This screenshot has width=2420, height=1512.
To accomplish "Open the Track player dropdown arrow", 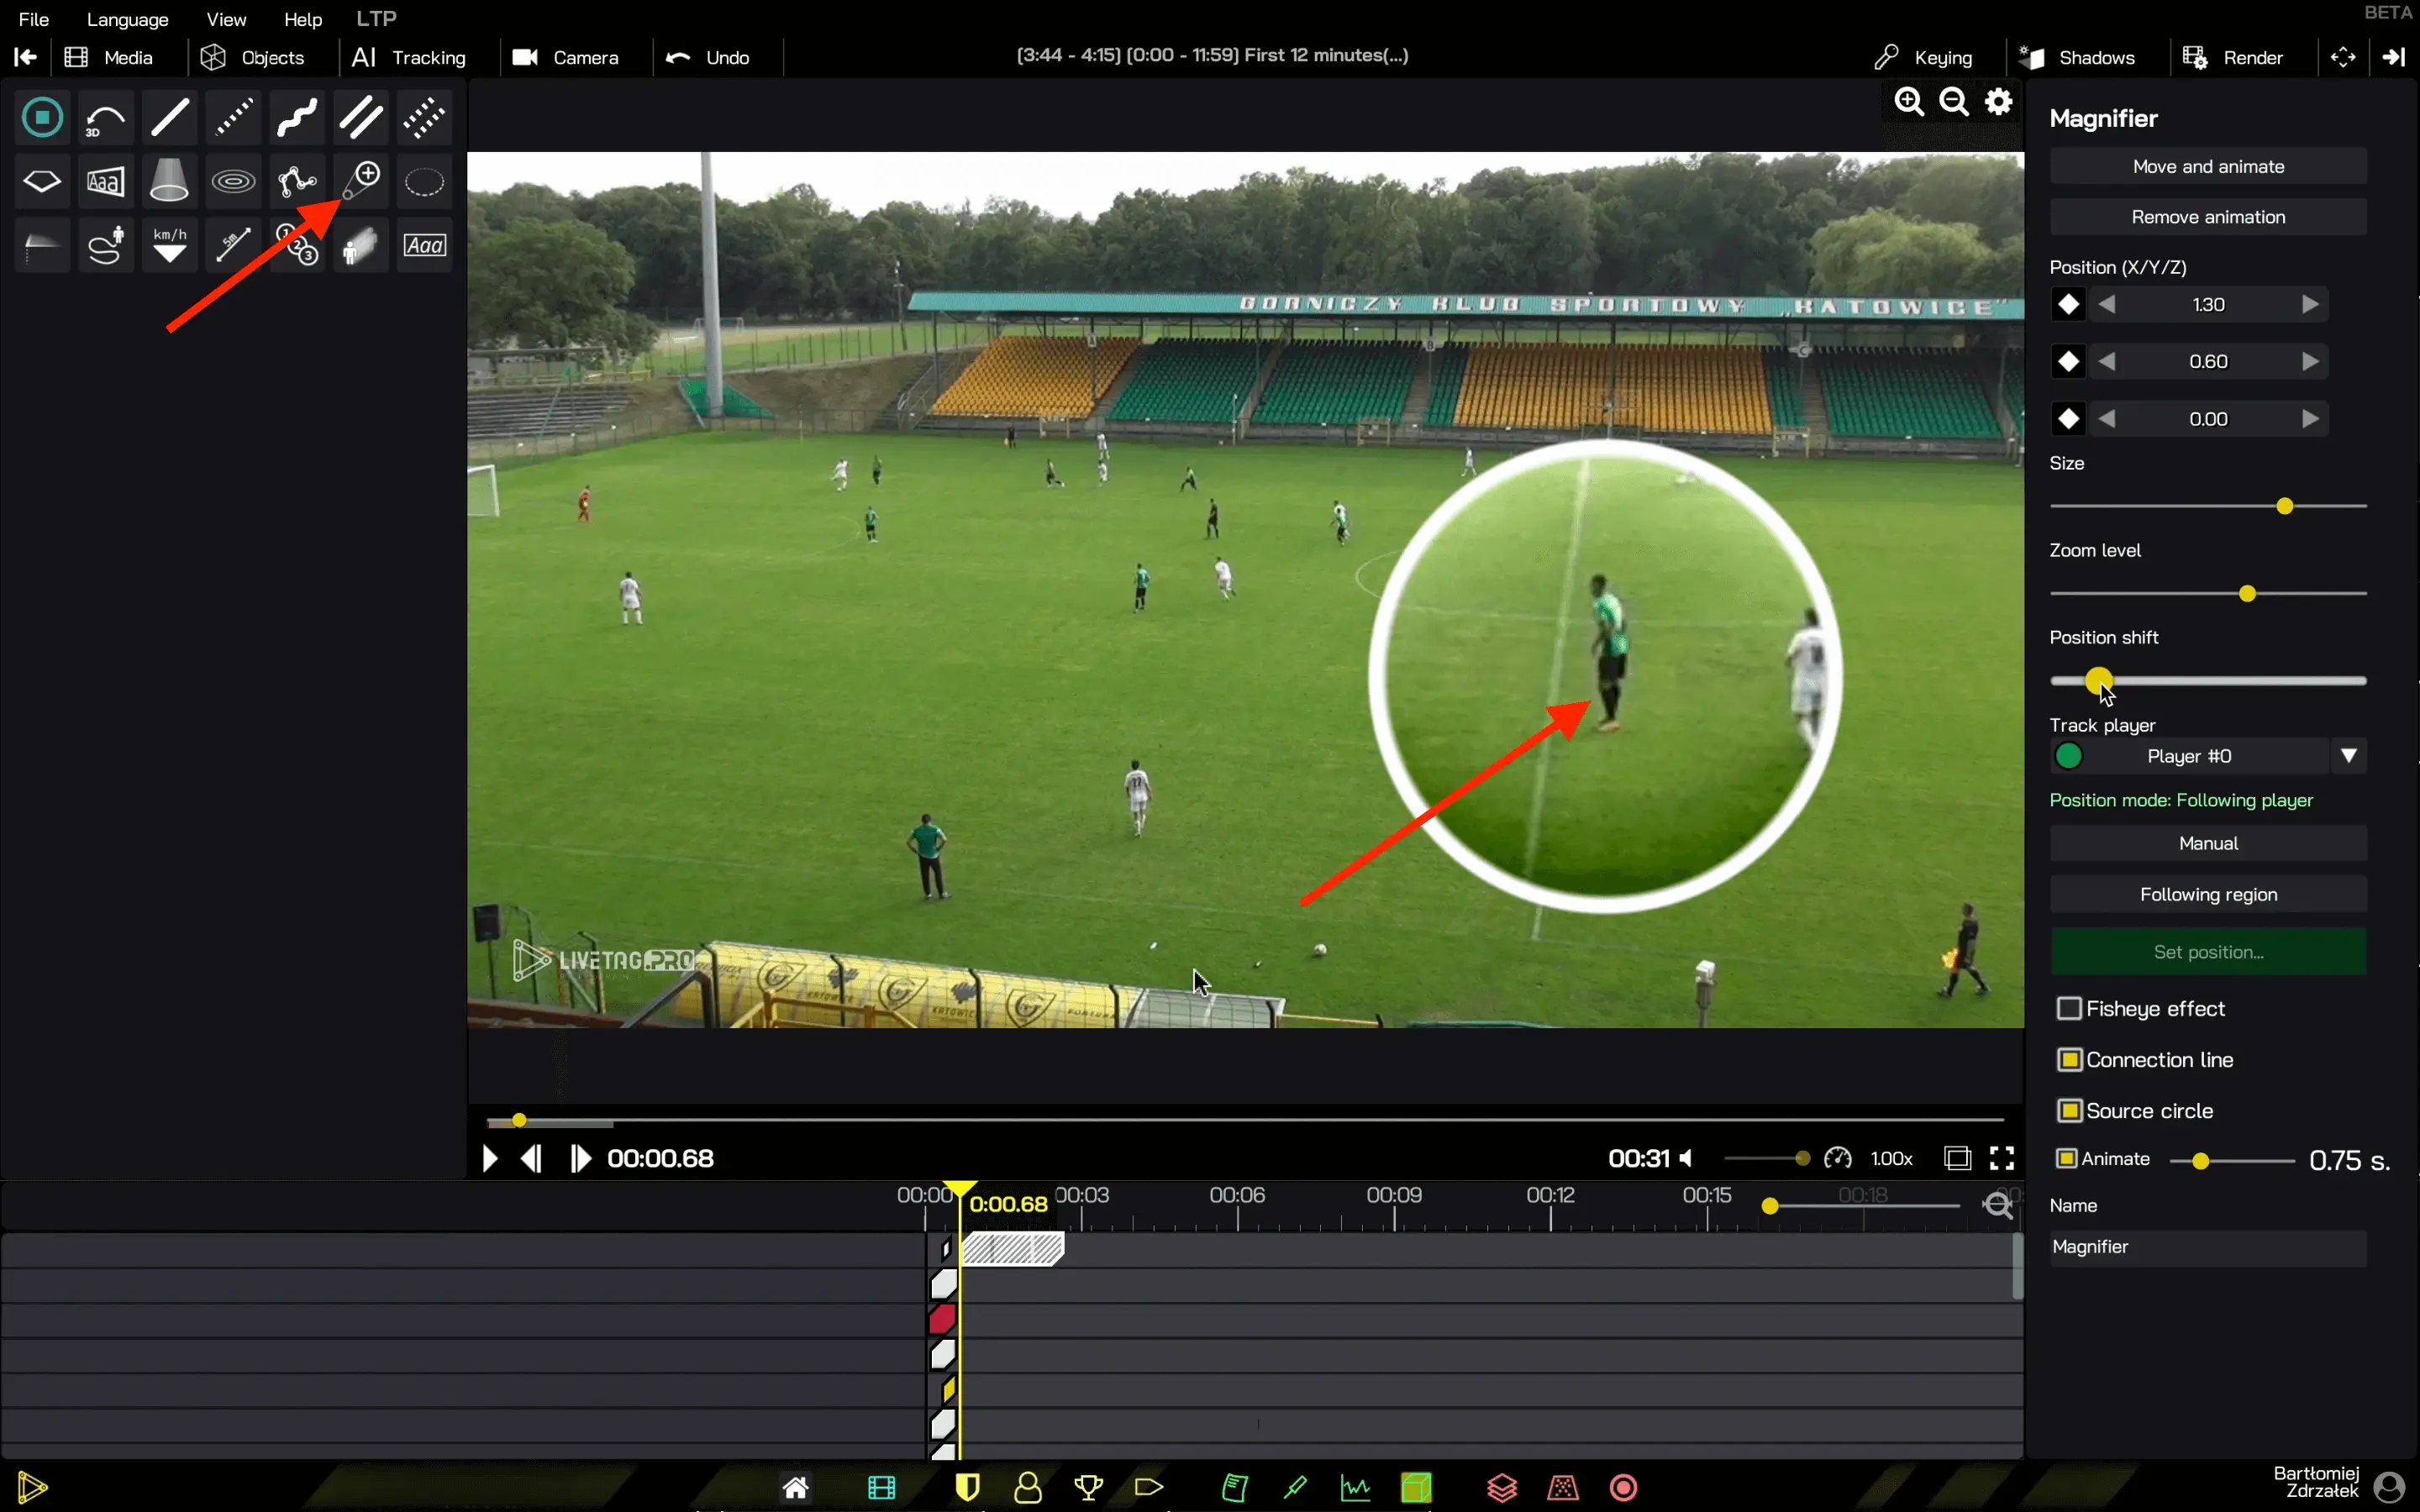I will tap(2349, 756).
